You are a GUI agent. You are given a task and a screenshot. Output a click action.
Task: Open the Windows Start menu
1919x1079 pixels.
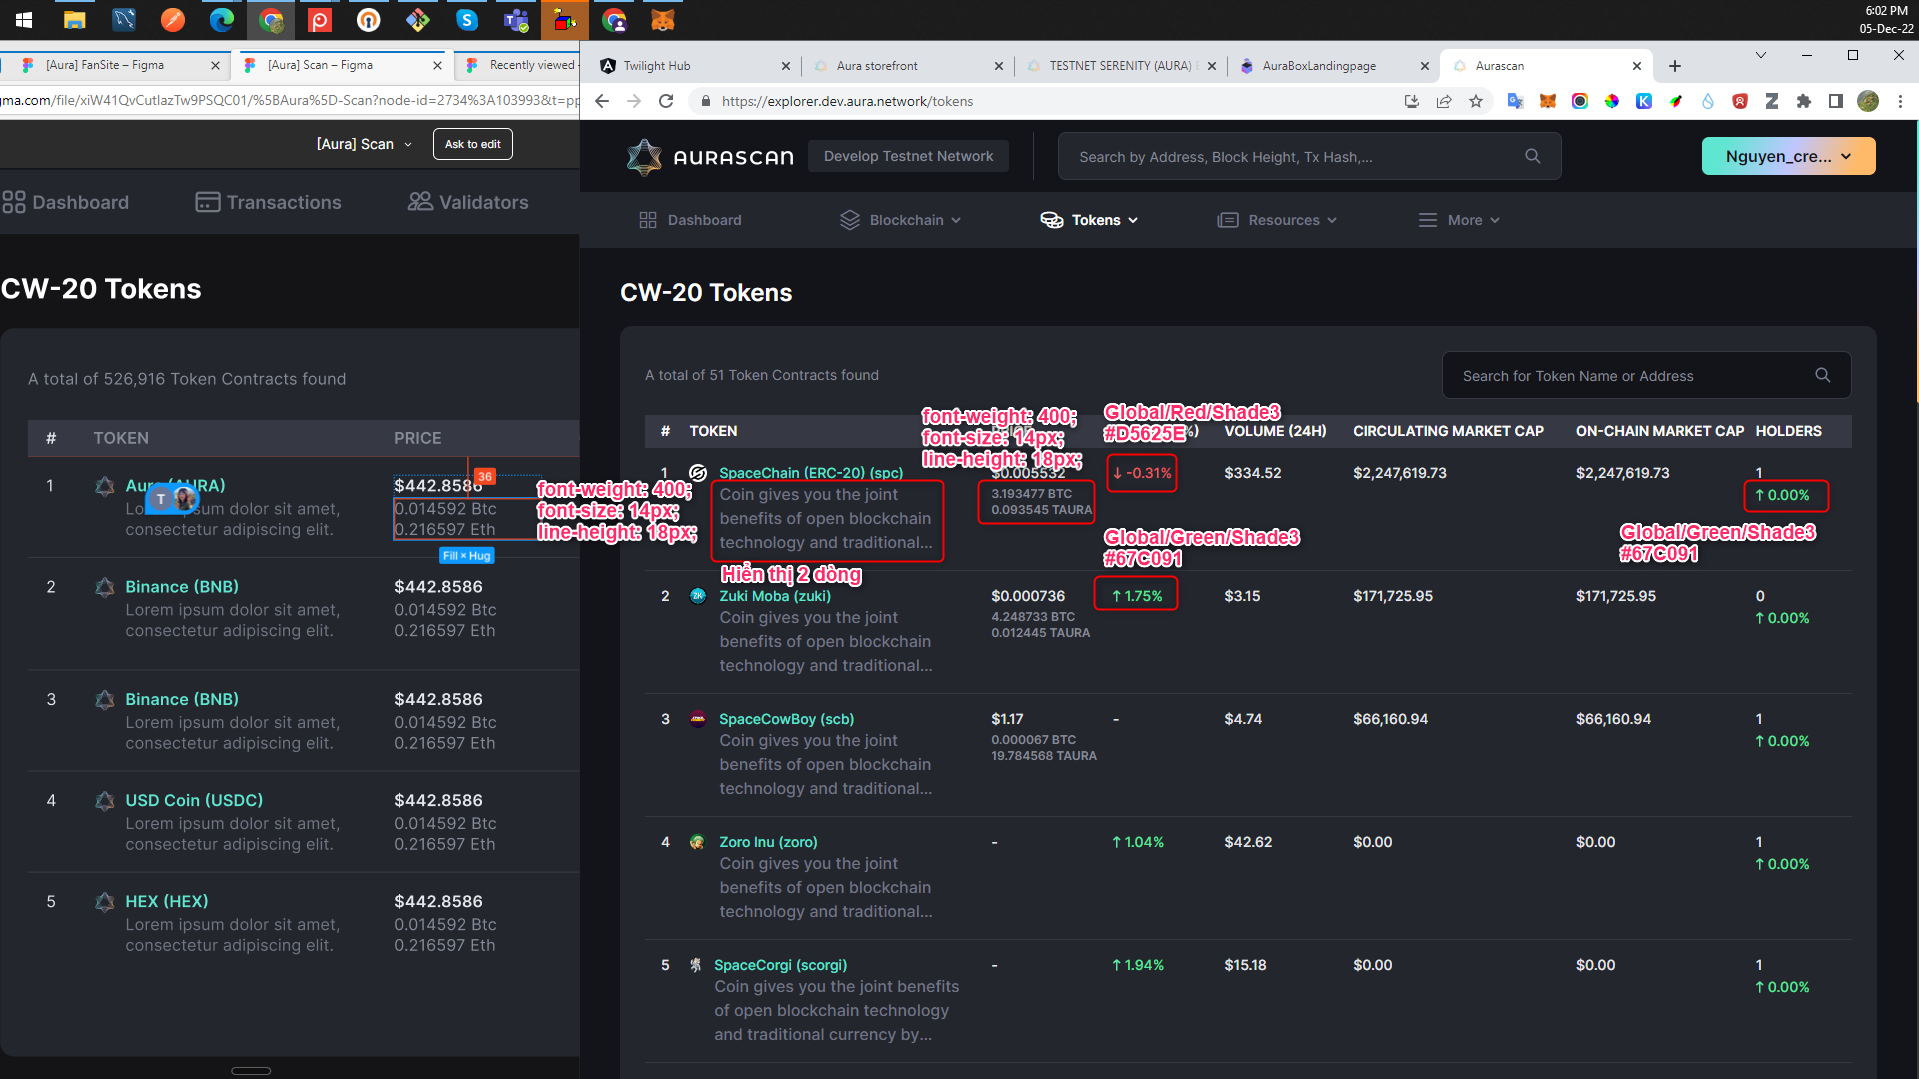[x=24, y=20]
